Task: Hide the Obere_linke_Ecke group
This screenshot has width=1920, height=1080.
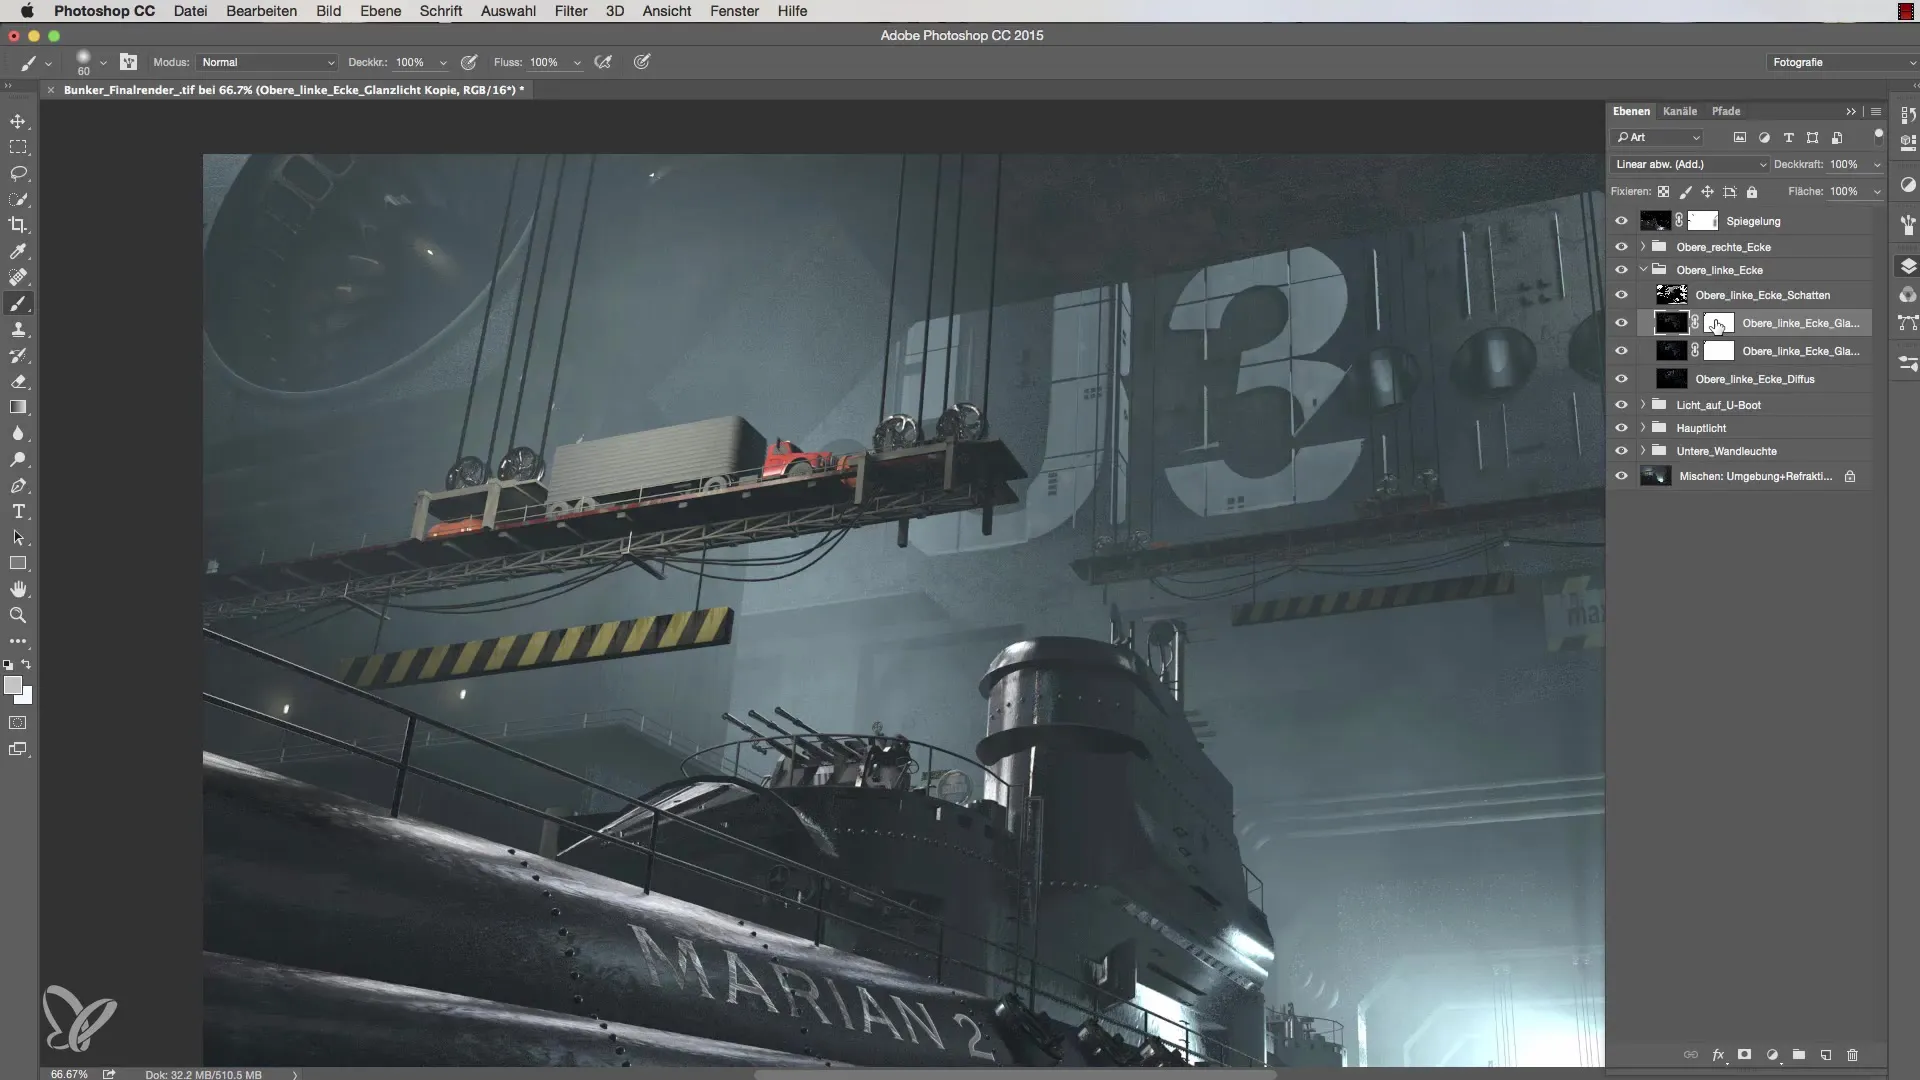Action: pos(1621,270)
